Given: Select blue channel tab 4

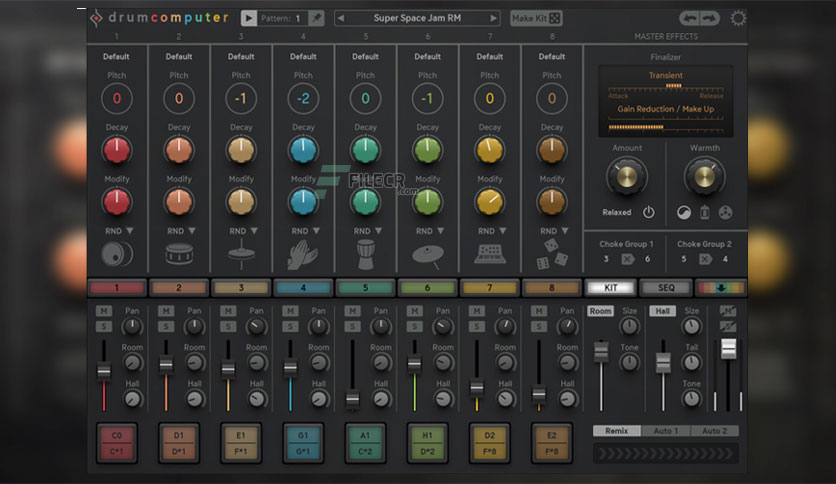Looking at the screenshot, I should (303, 288).
